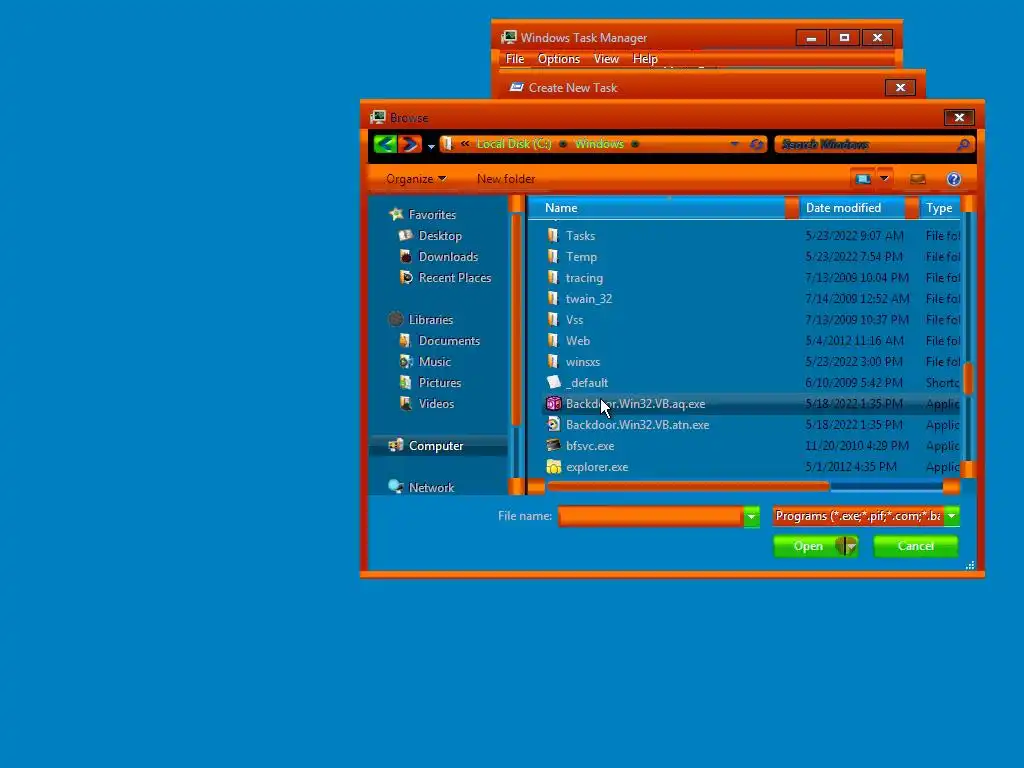Click the Open button
Screen dimensions: 1024x768
(x=808, y=546)
